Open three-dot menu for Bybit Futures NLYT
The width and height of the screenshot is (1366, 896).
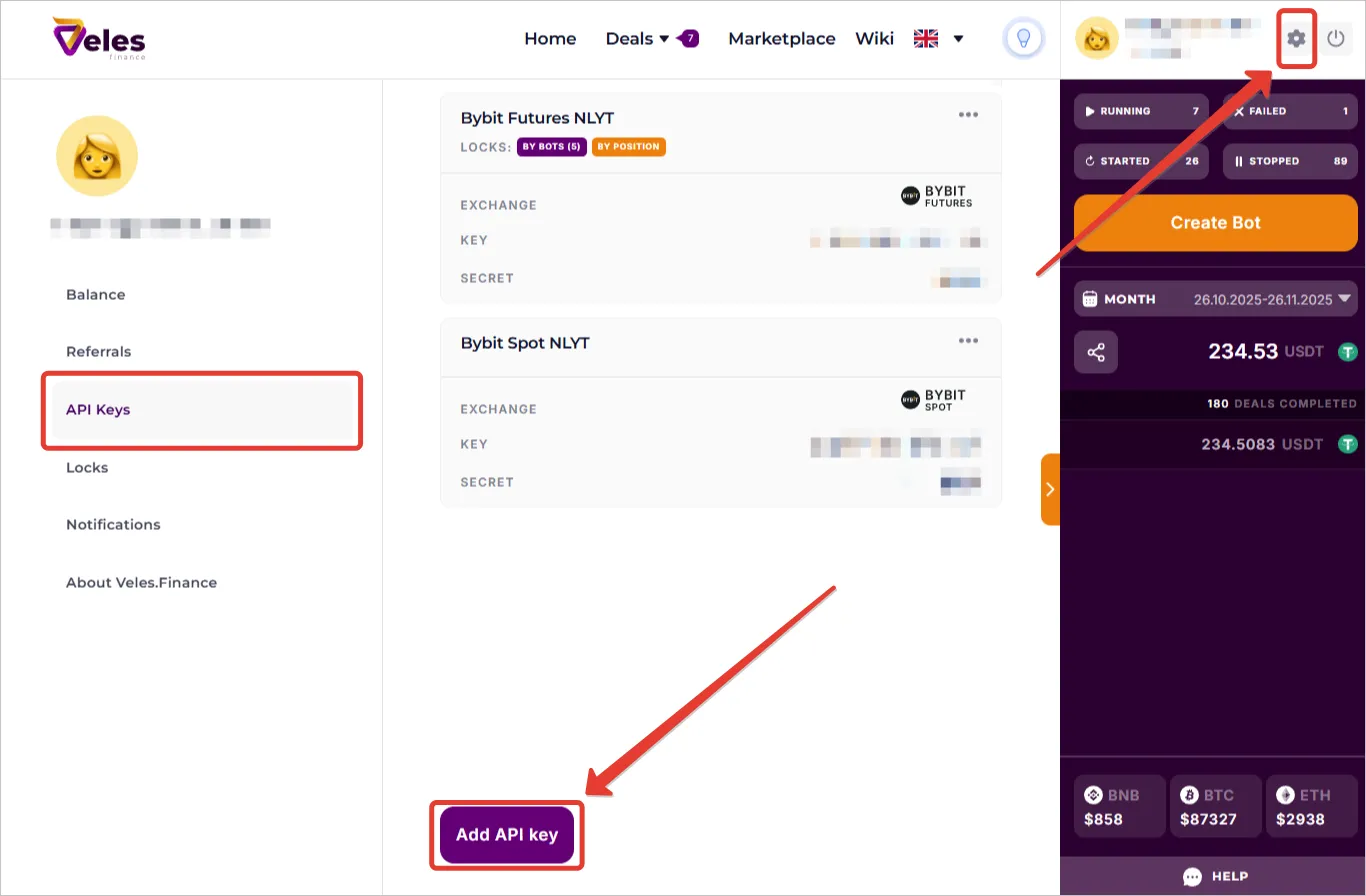968,115
